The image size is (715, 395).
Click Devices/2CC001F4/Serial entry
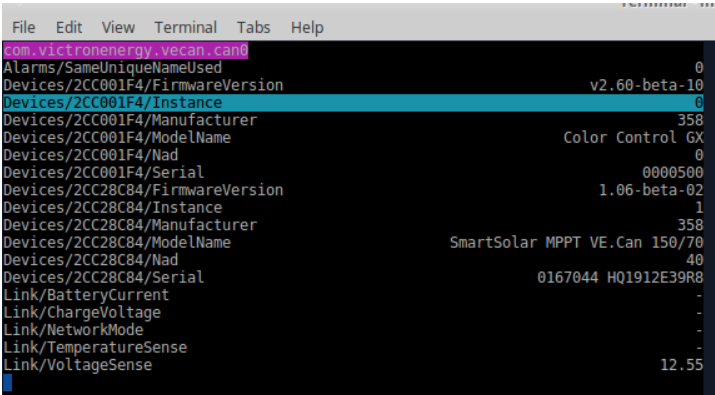[104, 172]
